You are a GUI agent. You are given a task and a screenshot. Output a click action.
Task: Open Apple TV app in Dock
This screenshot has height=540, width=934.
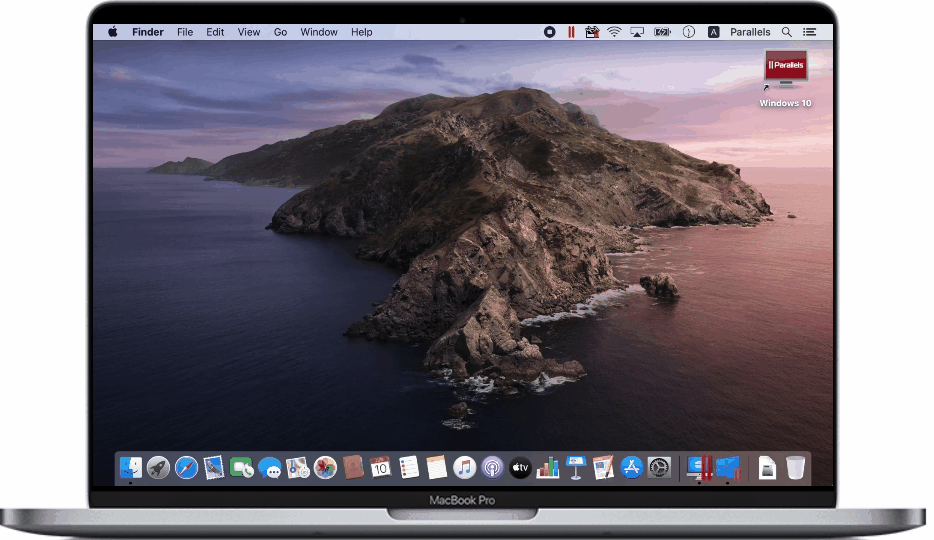point(520,468)
